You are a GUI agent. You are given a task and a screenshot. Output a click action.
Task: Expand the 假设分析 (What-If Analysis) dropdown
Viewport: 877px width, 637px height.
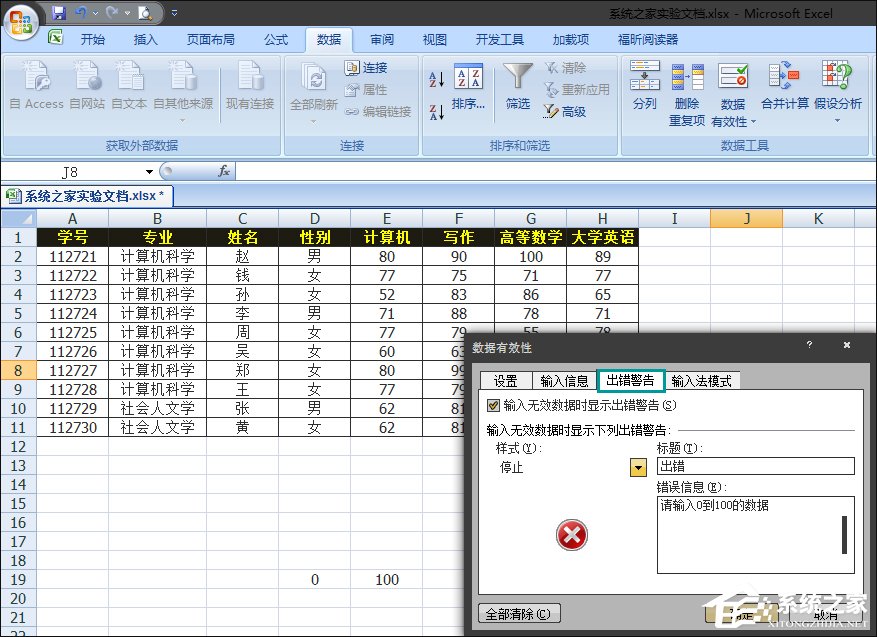837,119
